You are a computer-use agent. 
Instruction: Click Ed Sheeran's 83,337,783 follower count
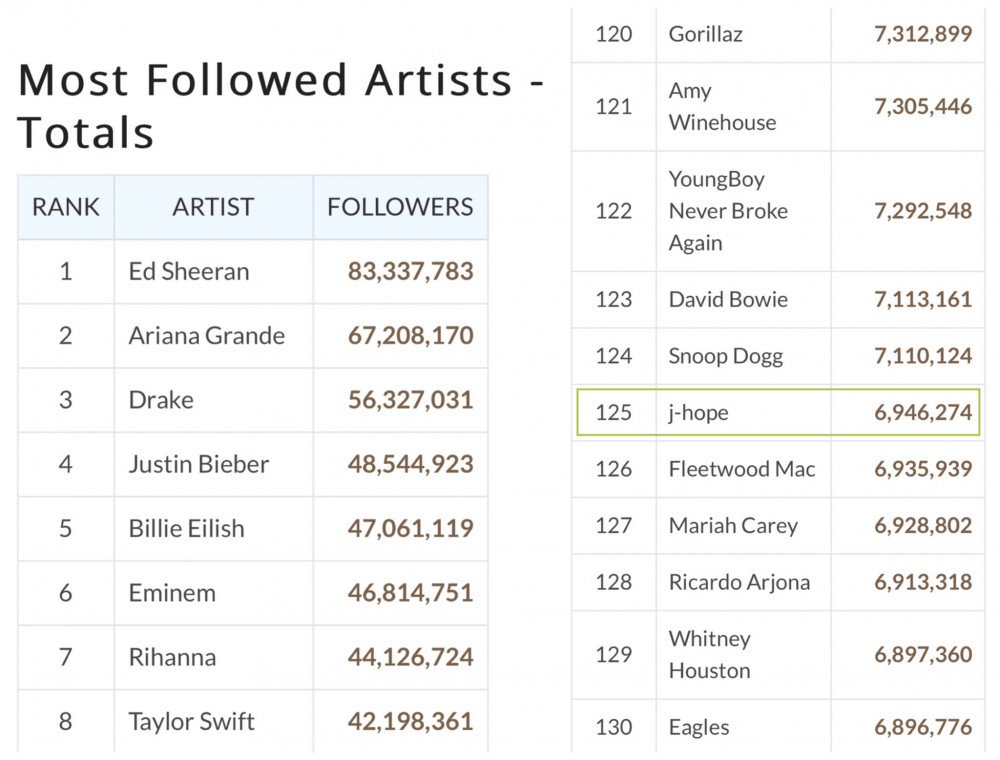pos(410,271)
